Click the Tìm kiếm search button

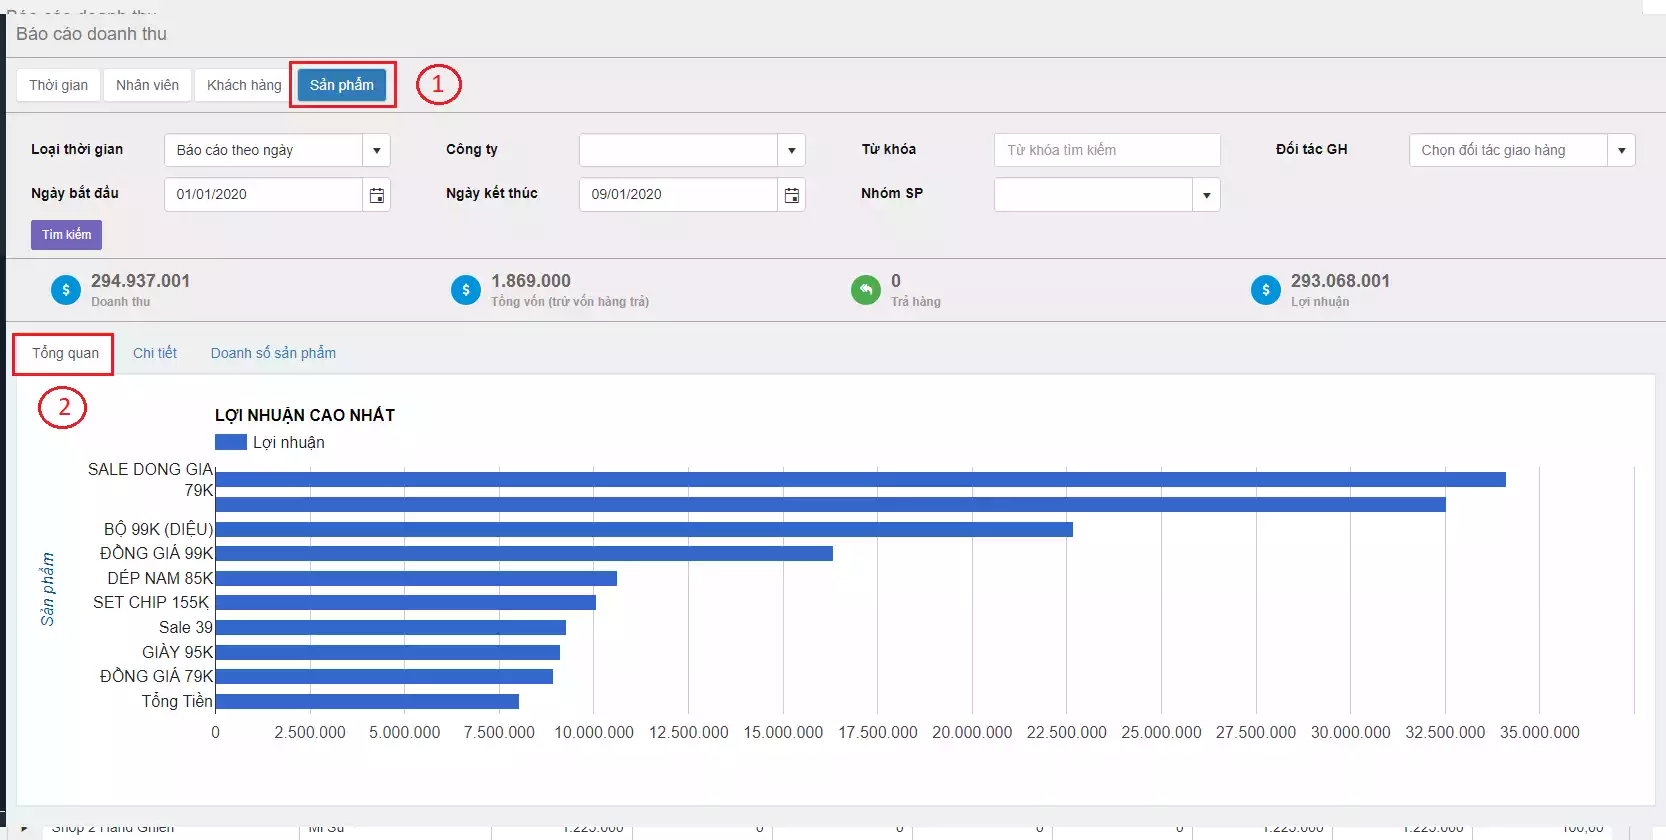[66, 235]
